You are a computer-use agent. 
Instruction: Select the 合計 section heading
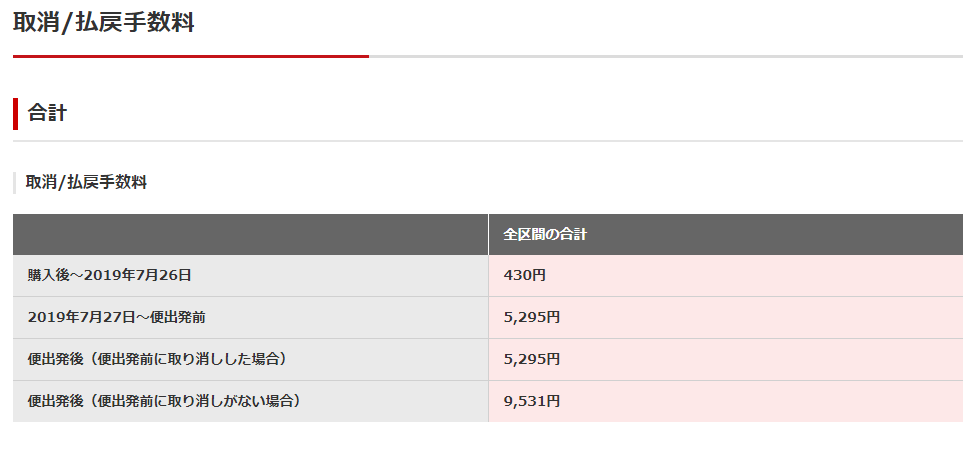[47, 113]
